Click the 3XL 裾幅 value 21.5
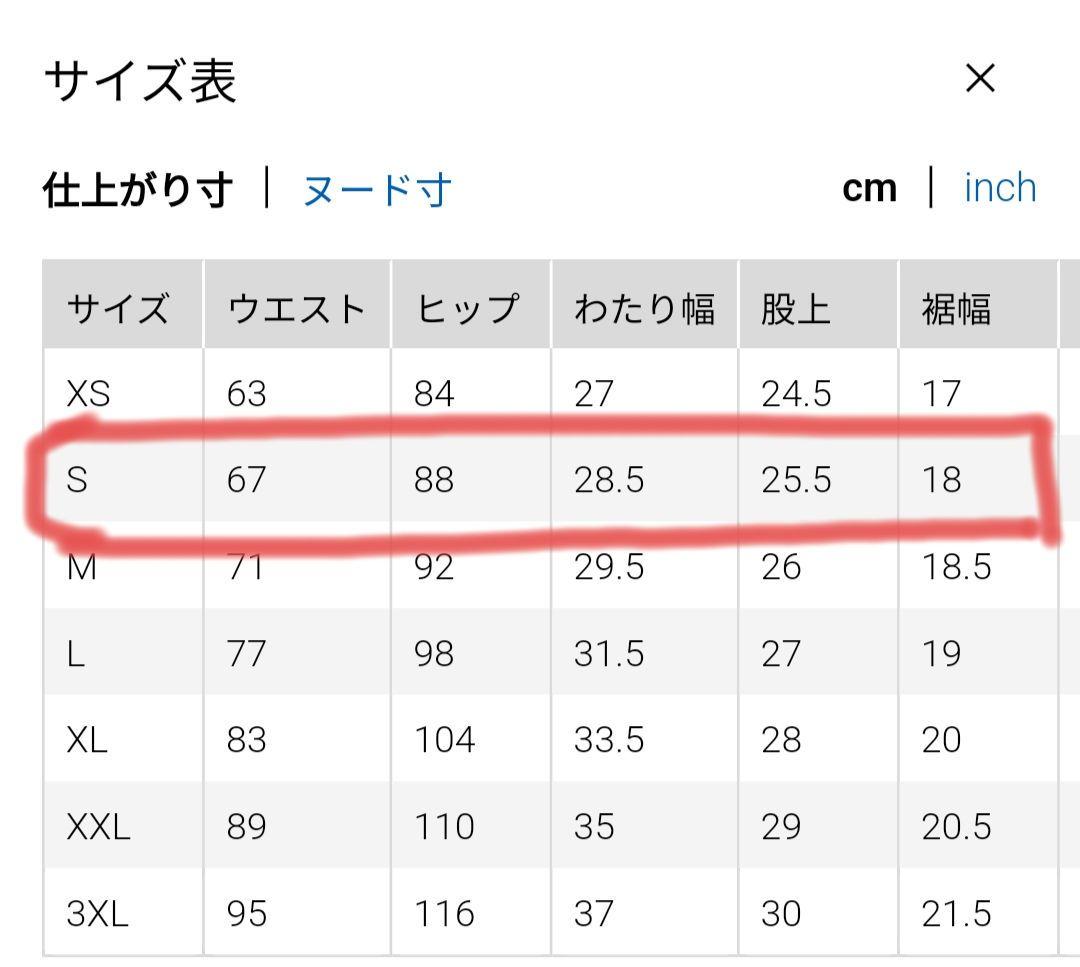1080x967 pixels. click(x=956, y=914)
